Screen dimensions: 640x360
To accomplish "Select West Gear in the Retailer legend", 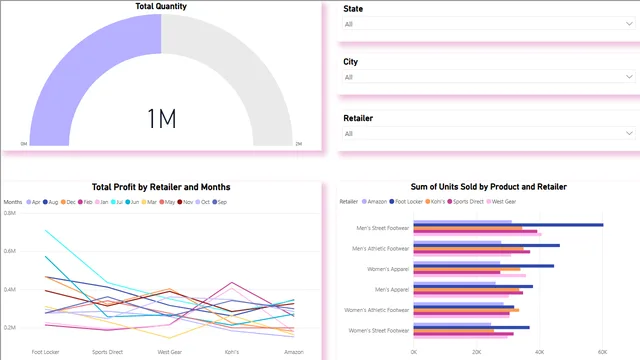I will (x=501, y=202).
